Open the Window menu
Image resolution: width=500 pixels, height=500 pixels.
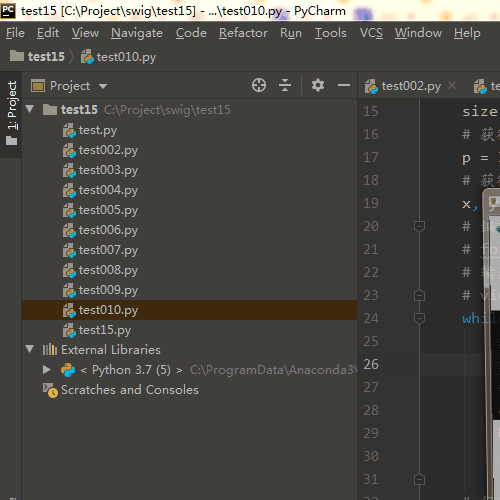(x=418, y=33)
